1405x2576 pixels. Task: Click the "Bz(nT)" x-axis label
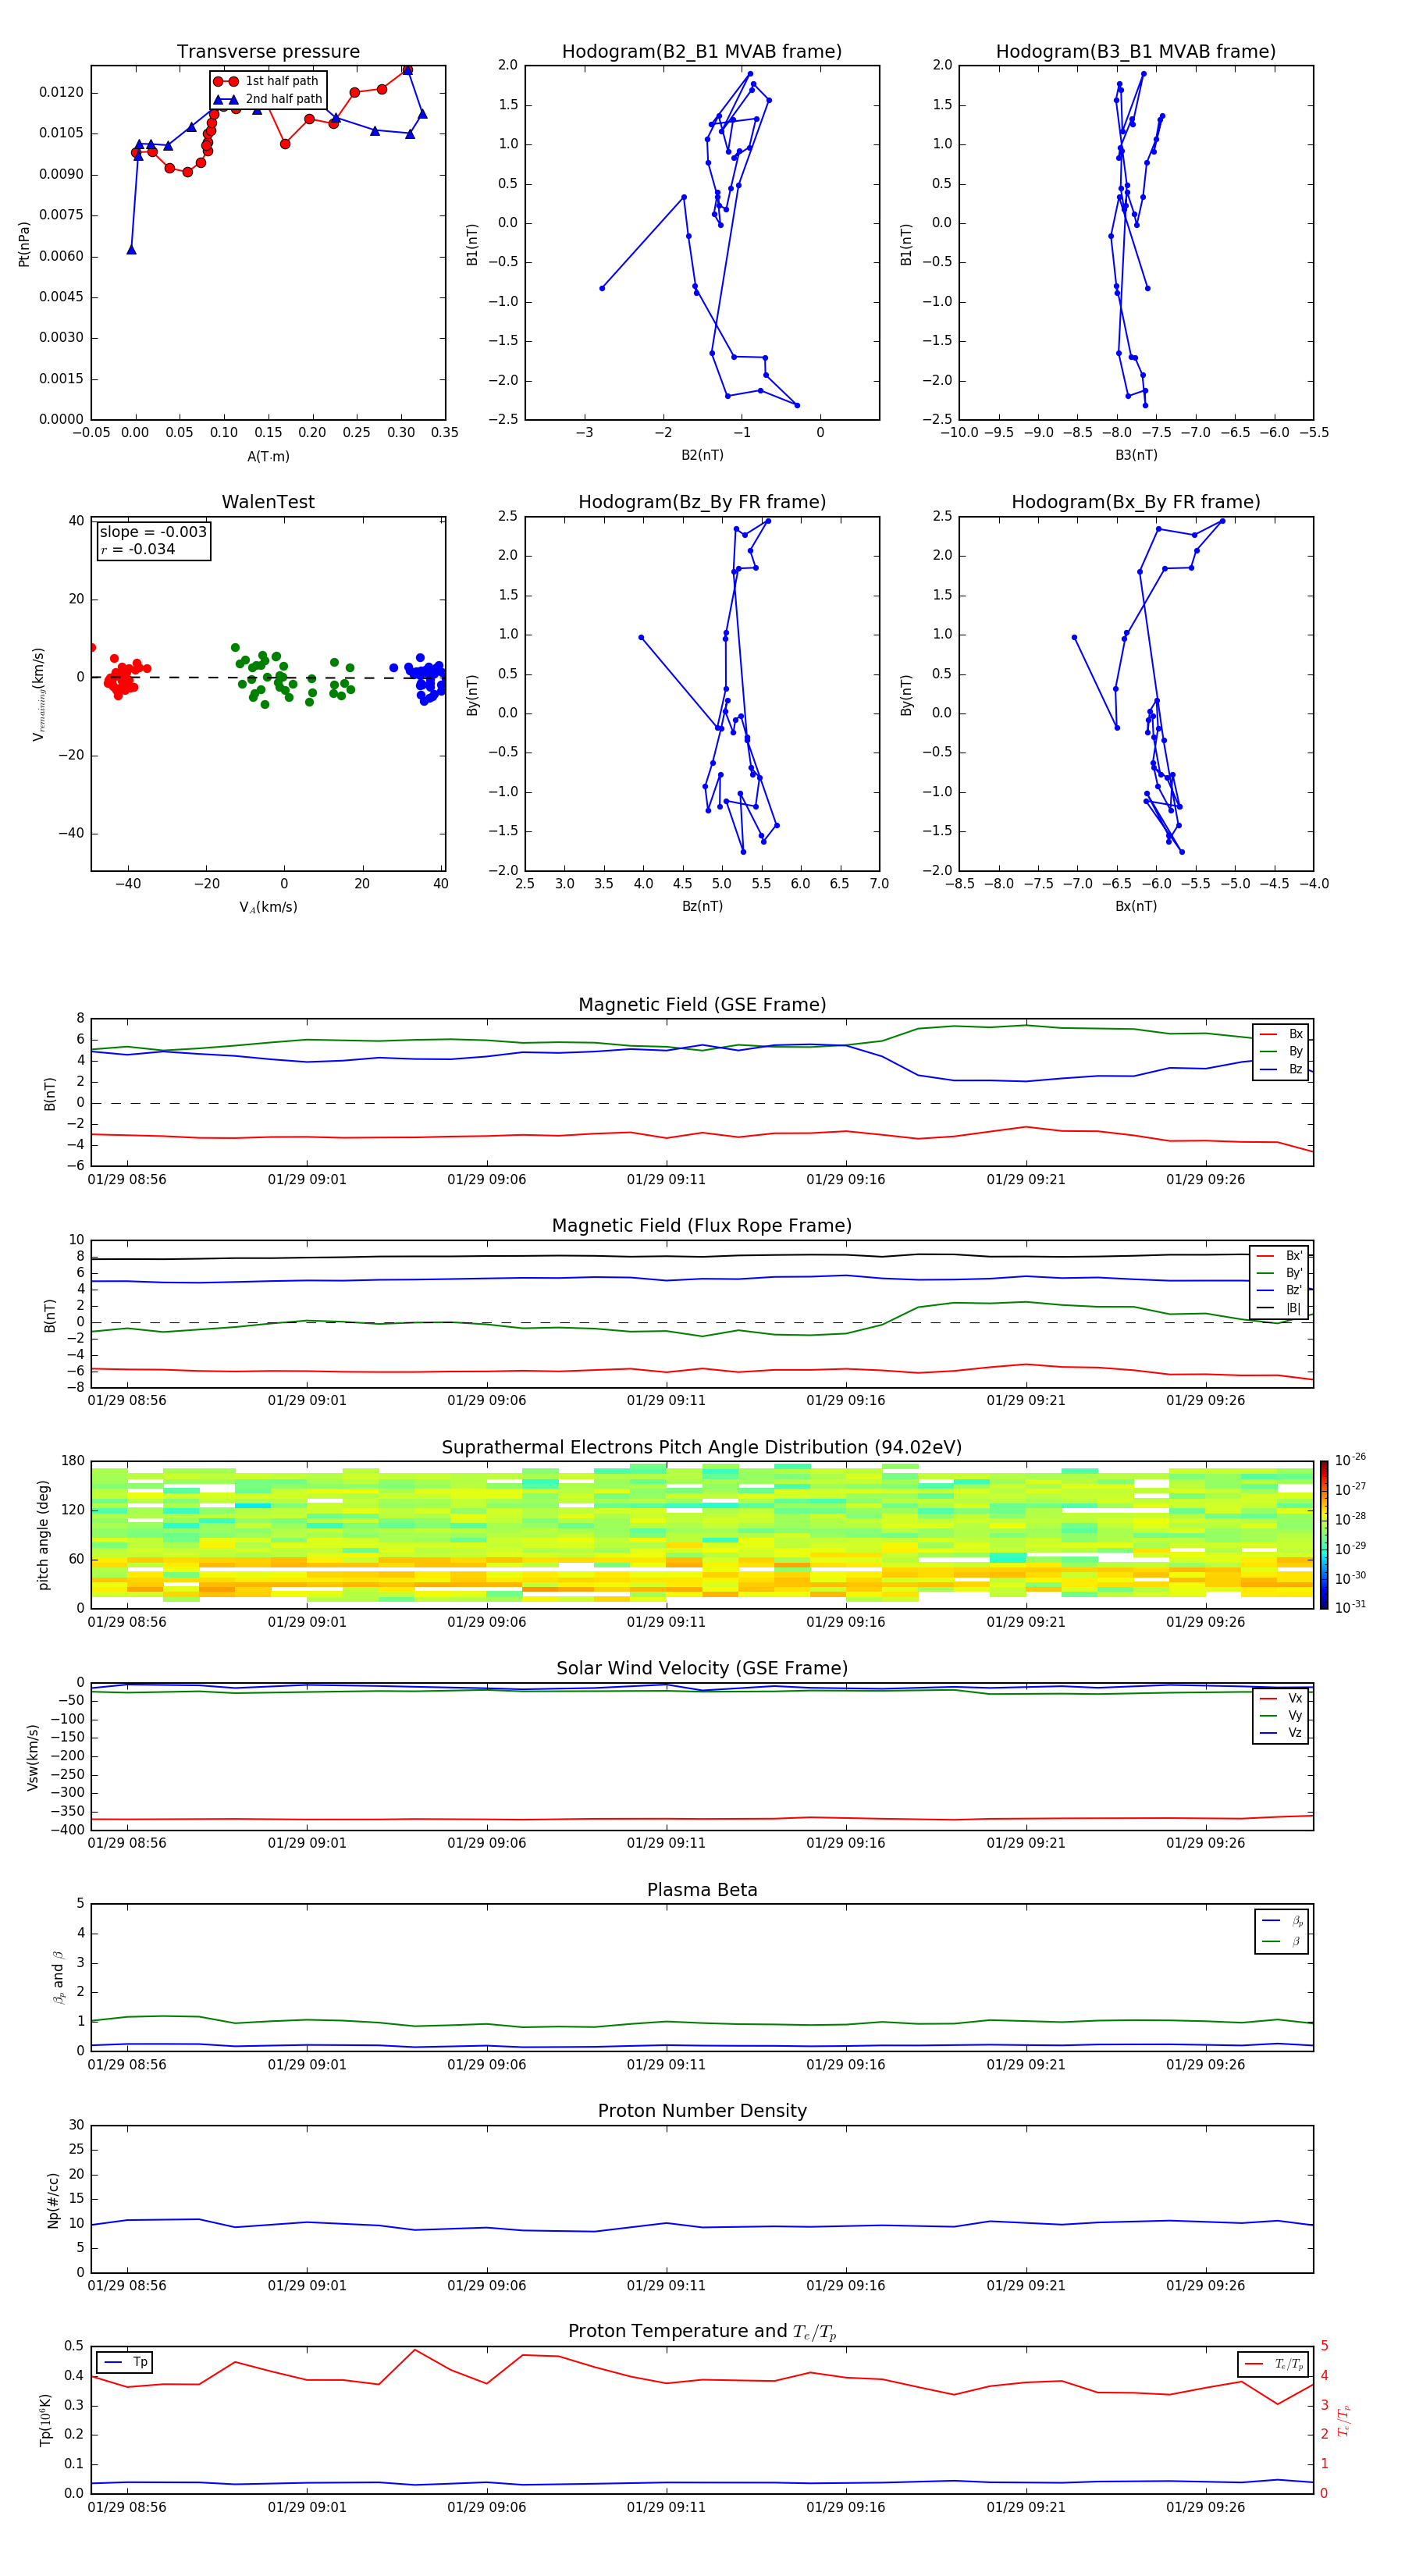702,906
